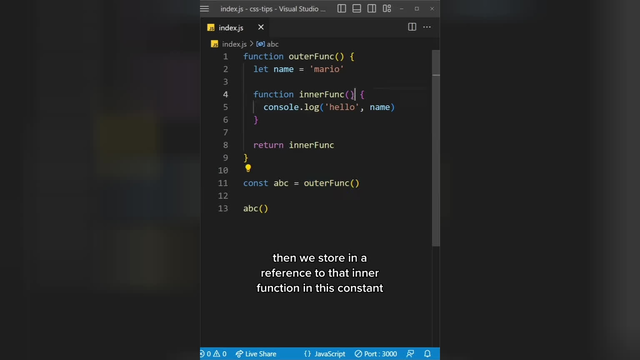640x360 pixels.
Task: Close the index.js tab
Action: (x=261, y=27)
